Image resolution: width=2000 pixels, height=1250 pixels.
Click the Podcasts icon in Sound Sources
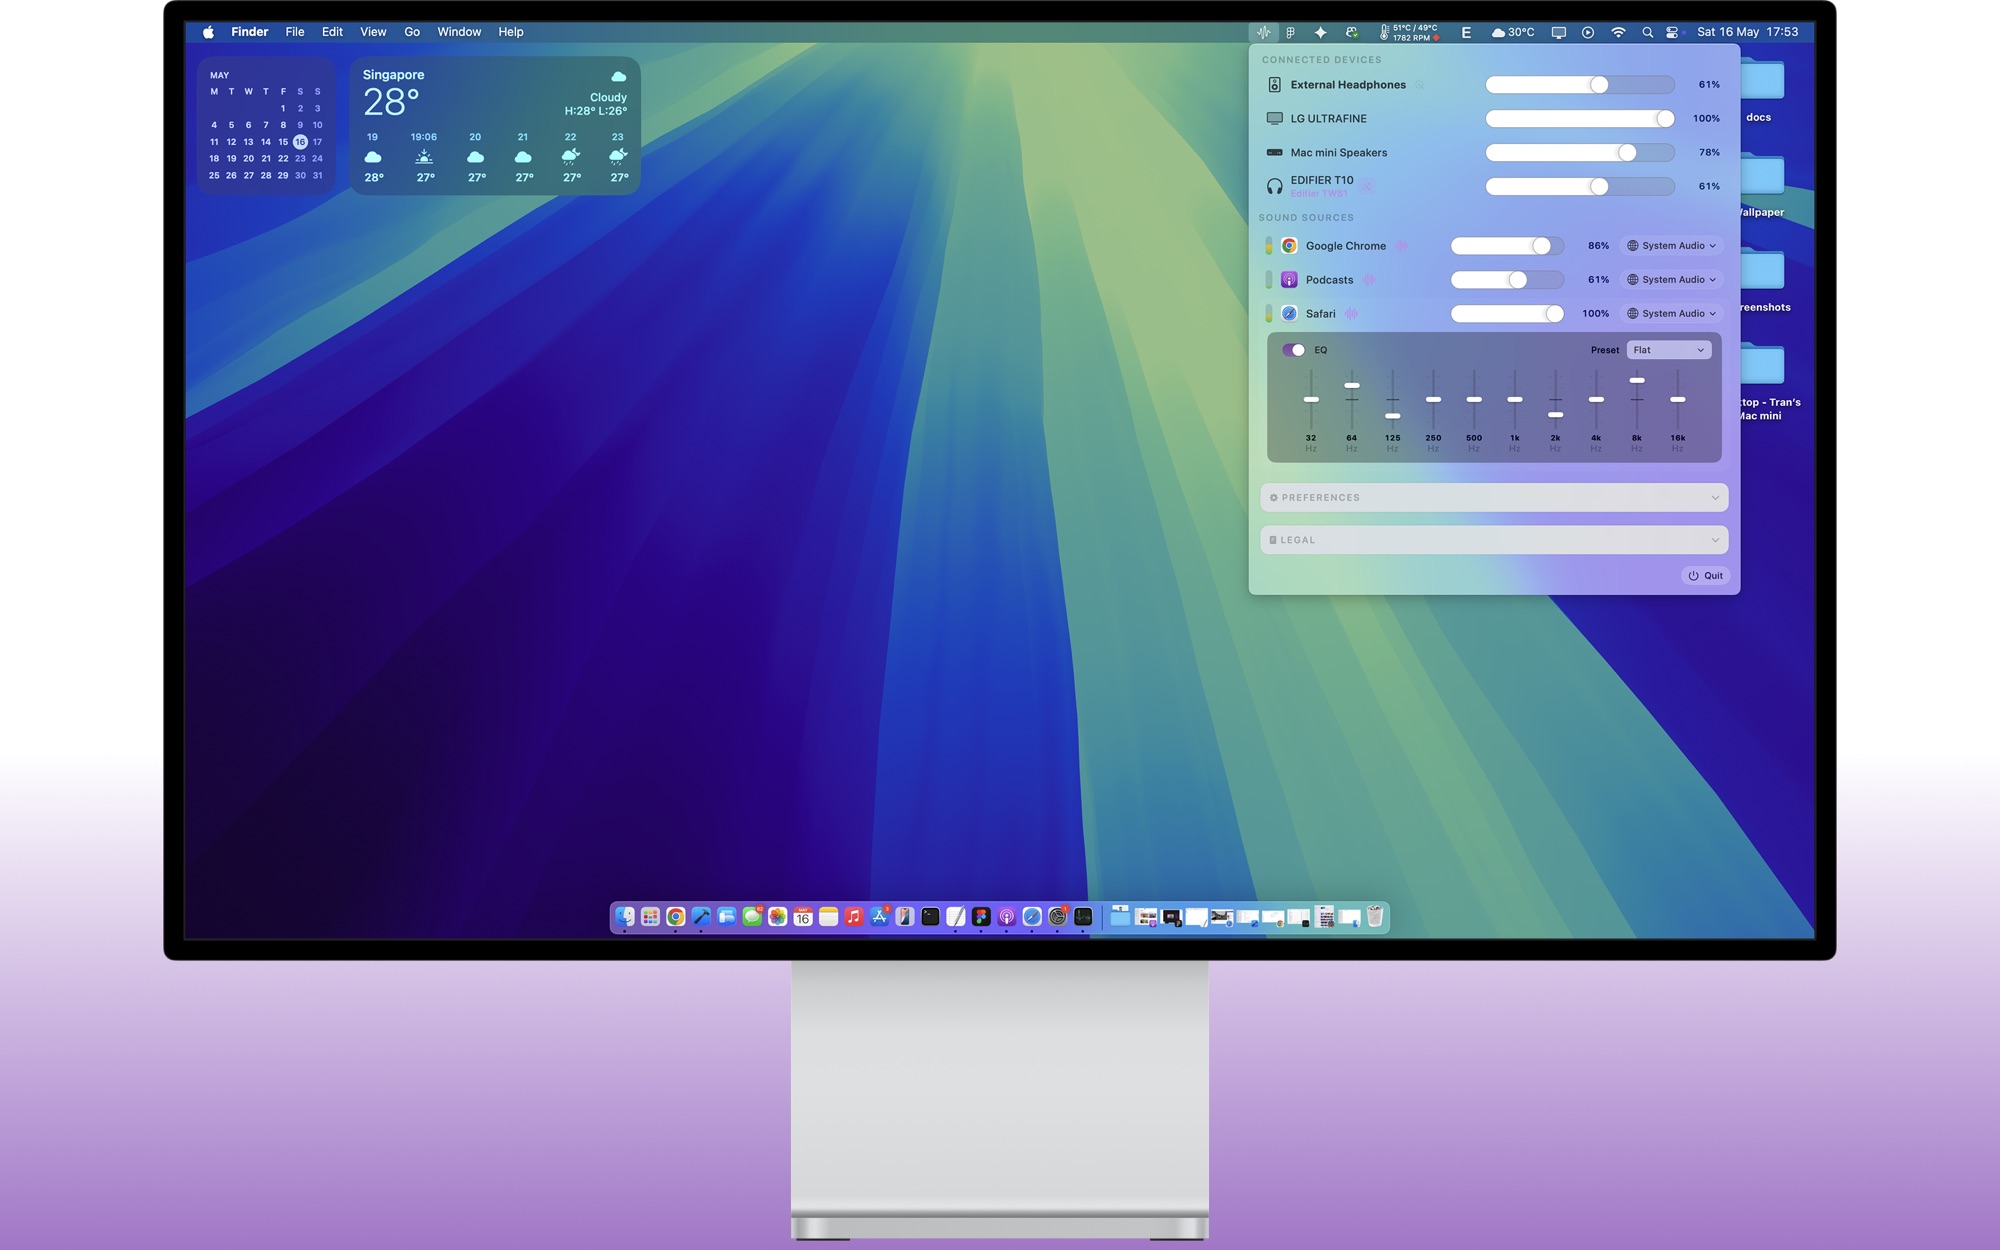1289,280
